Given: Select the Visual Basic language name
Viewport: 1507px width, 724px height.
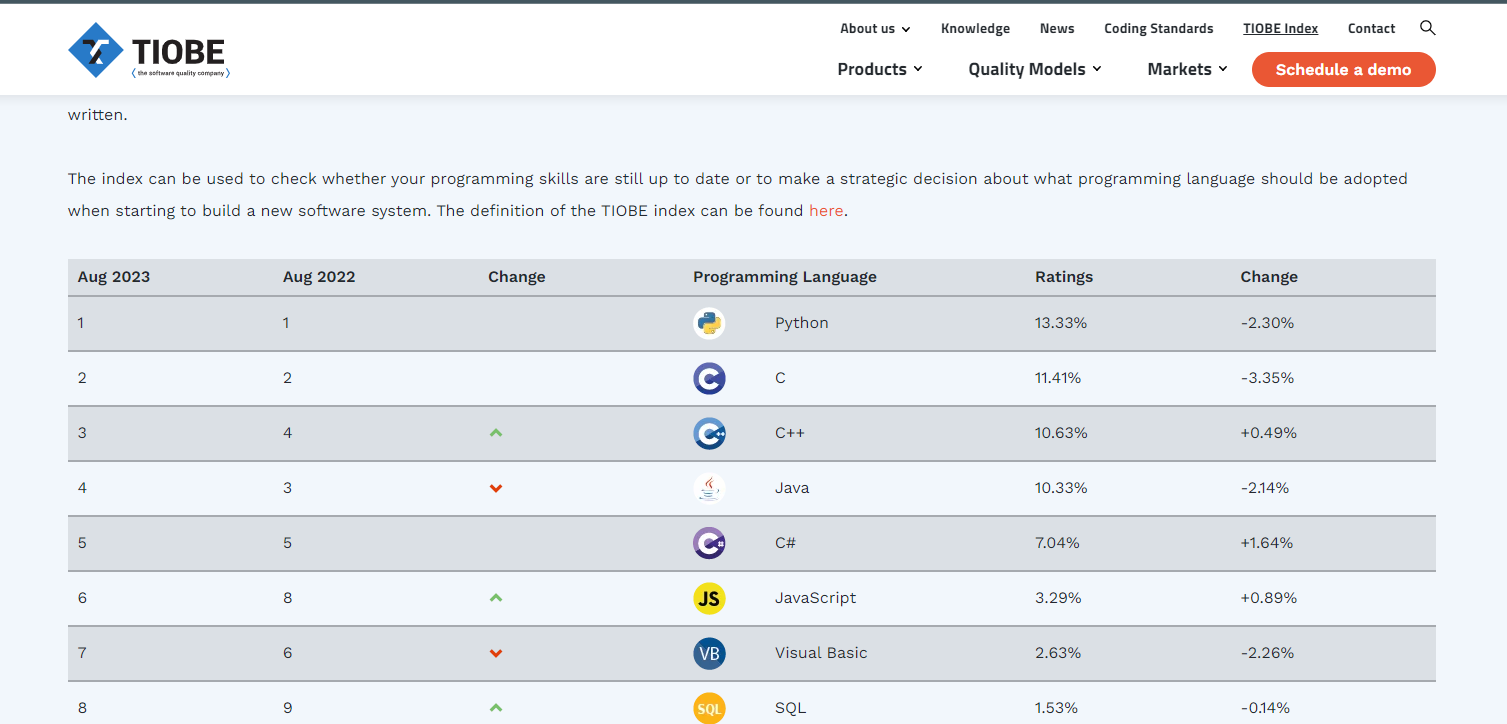Looking at the screenshot, I should pyautogui.click(x=821, y=653).
